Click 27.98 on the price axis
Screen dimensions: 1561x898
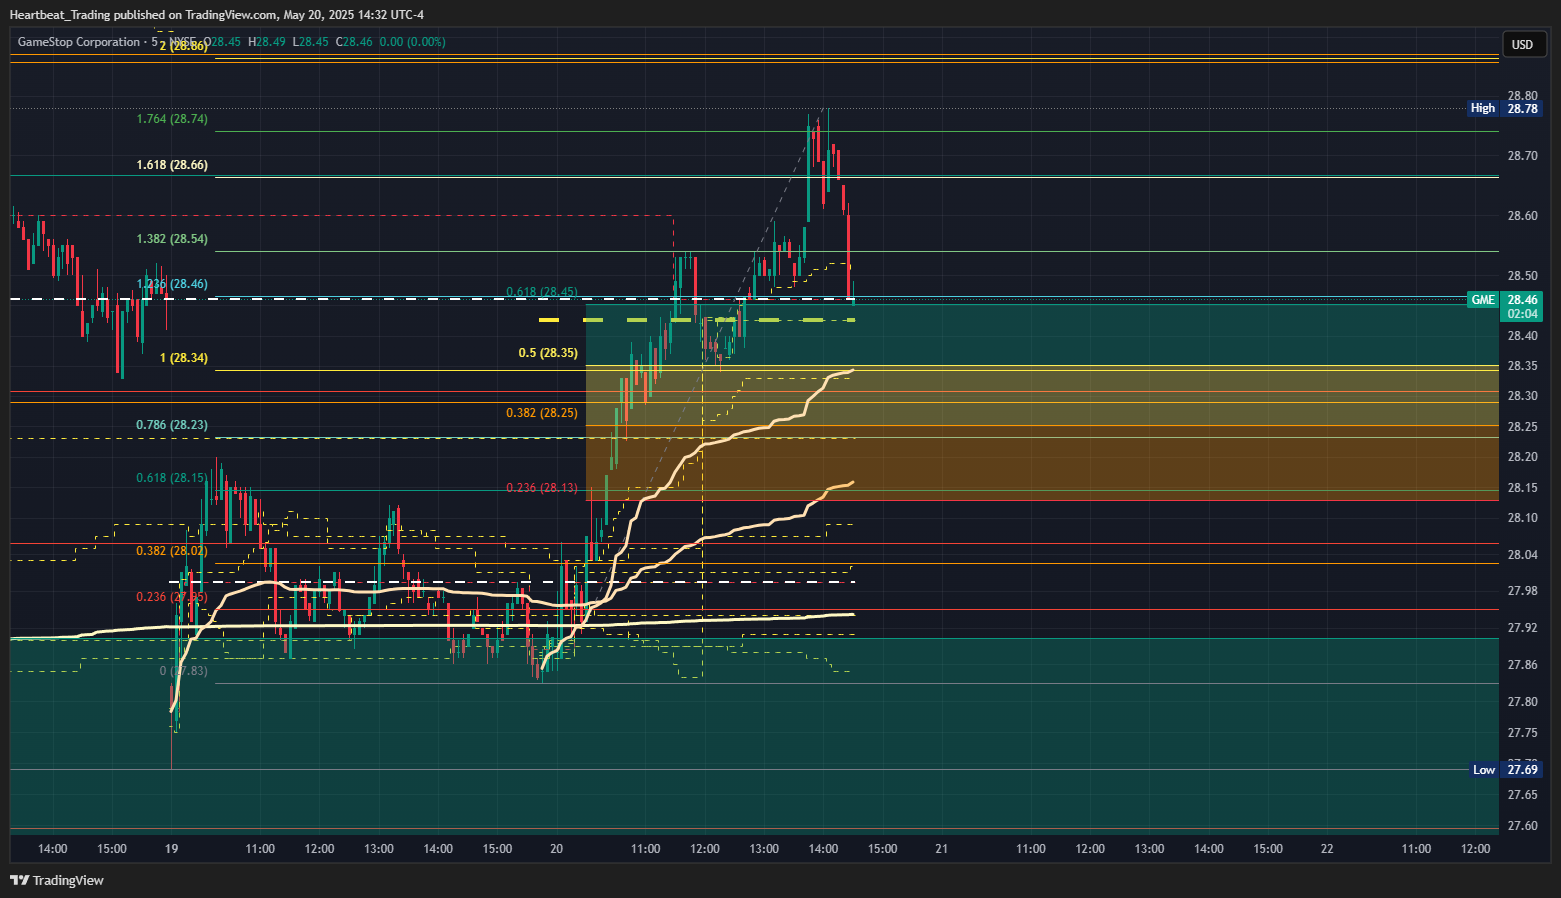[1522, 591]
